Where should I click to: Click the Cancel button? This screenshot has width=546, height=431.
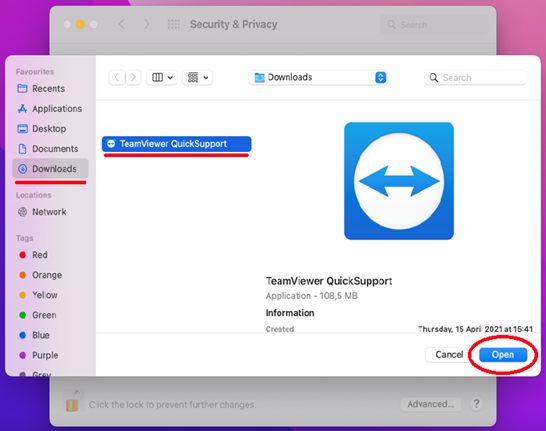tap(449, 355)
